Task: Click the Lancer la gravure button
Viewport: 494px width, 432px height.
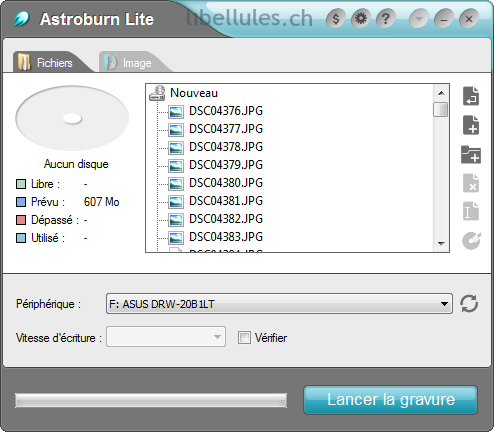Action: (390, 400)
